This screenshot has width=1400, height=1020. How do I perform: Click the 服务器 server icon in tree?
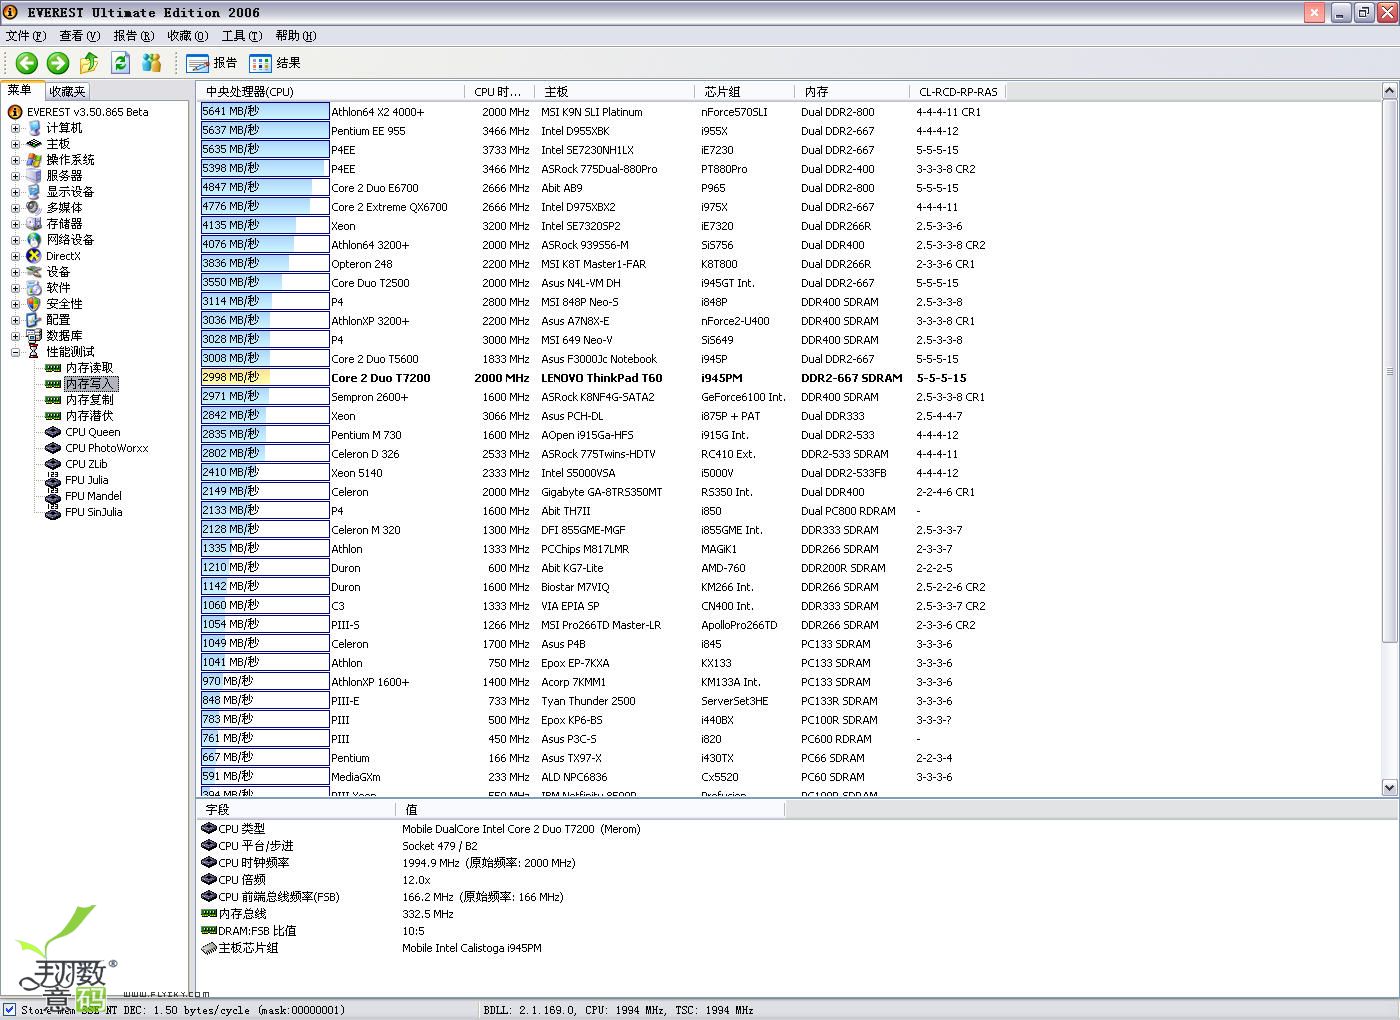[x=34, y=176]
